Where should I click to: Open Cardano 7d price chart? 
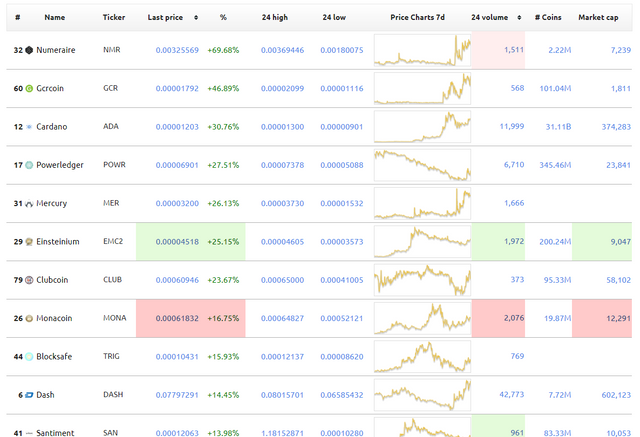(x=422, y=127)
